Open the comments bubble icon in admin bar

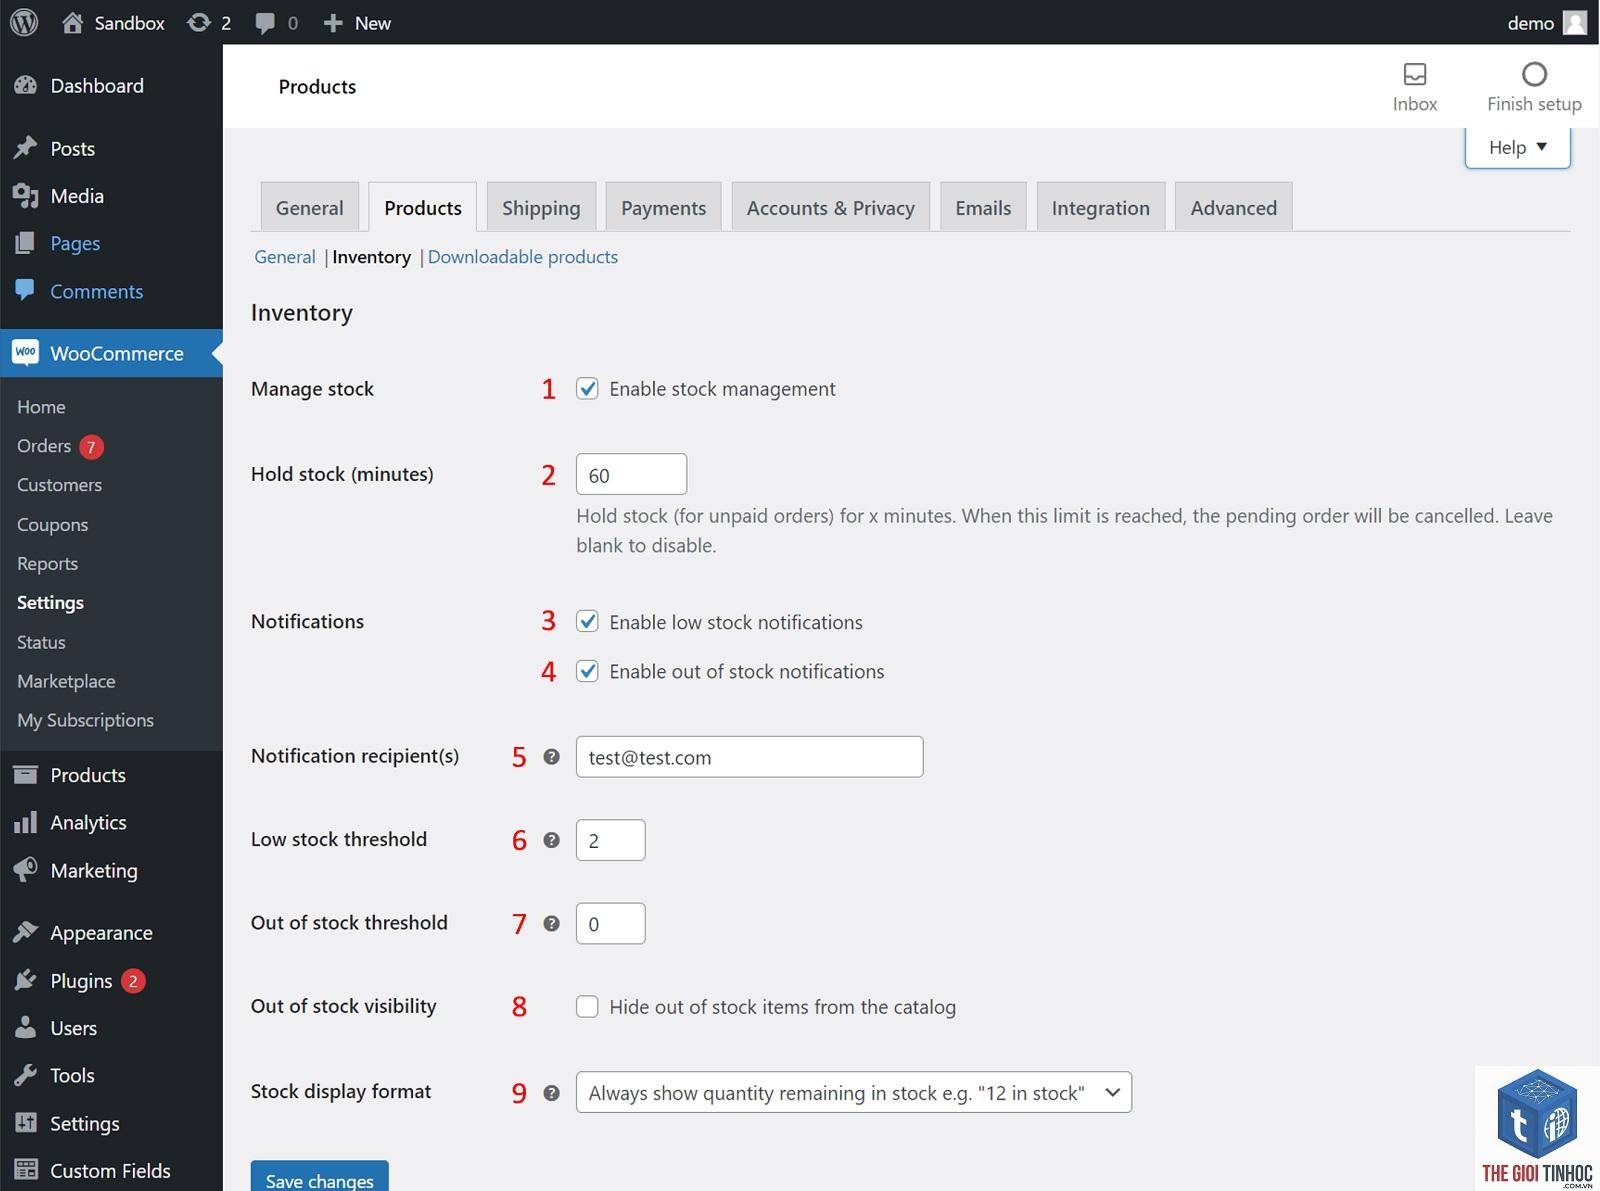265,23
